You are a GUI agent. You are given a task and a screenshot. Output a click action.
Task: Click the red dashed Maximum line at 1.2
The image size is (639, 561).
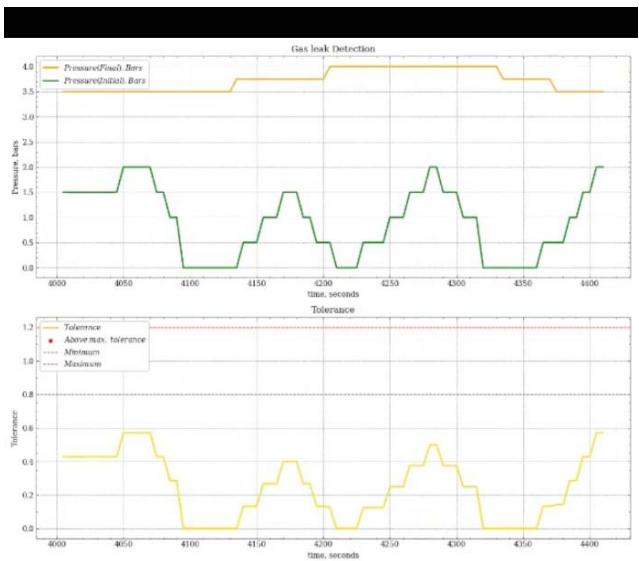pyautogui.click(x=400, y=328)
